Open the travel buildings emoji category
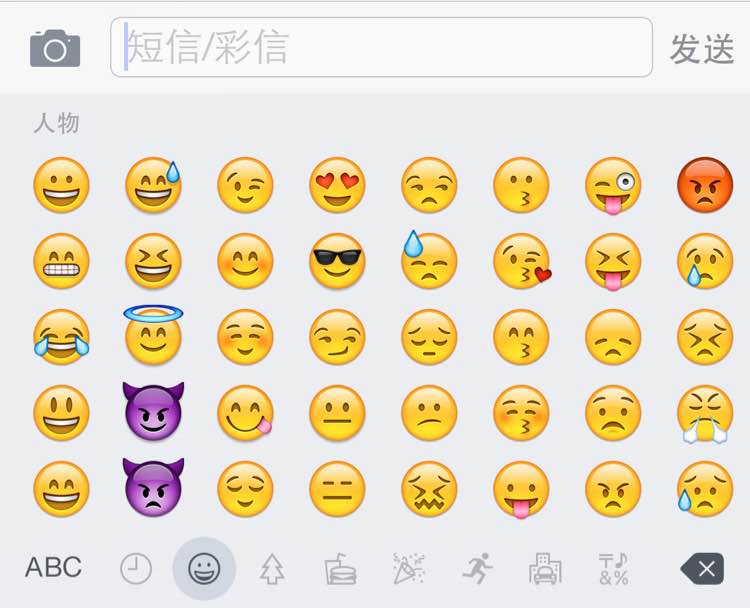750x608 pixels. click(x=545, y=568)
